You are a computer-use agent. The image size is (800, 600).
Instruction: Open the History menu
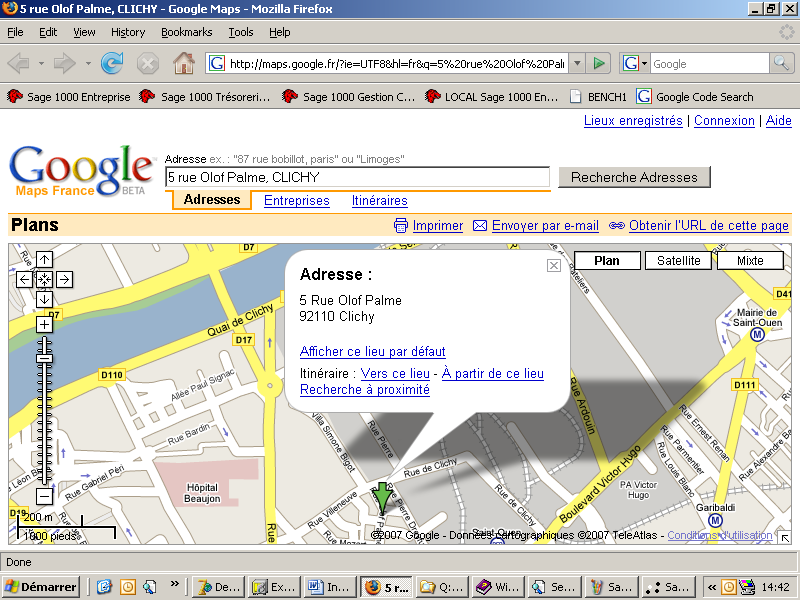click(x=128, y=32)
